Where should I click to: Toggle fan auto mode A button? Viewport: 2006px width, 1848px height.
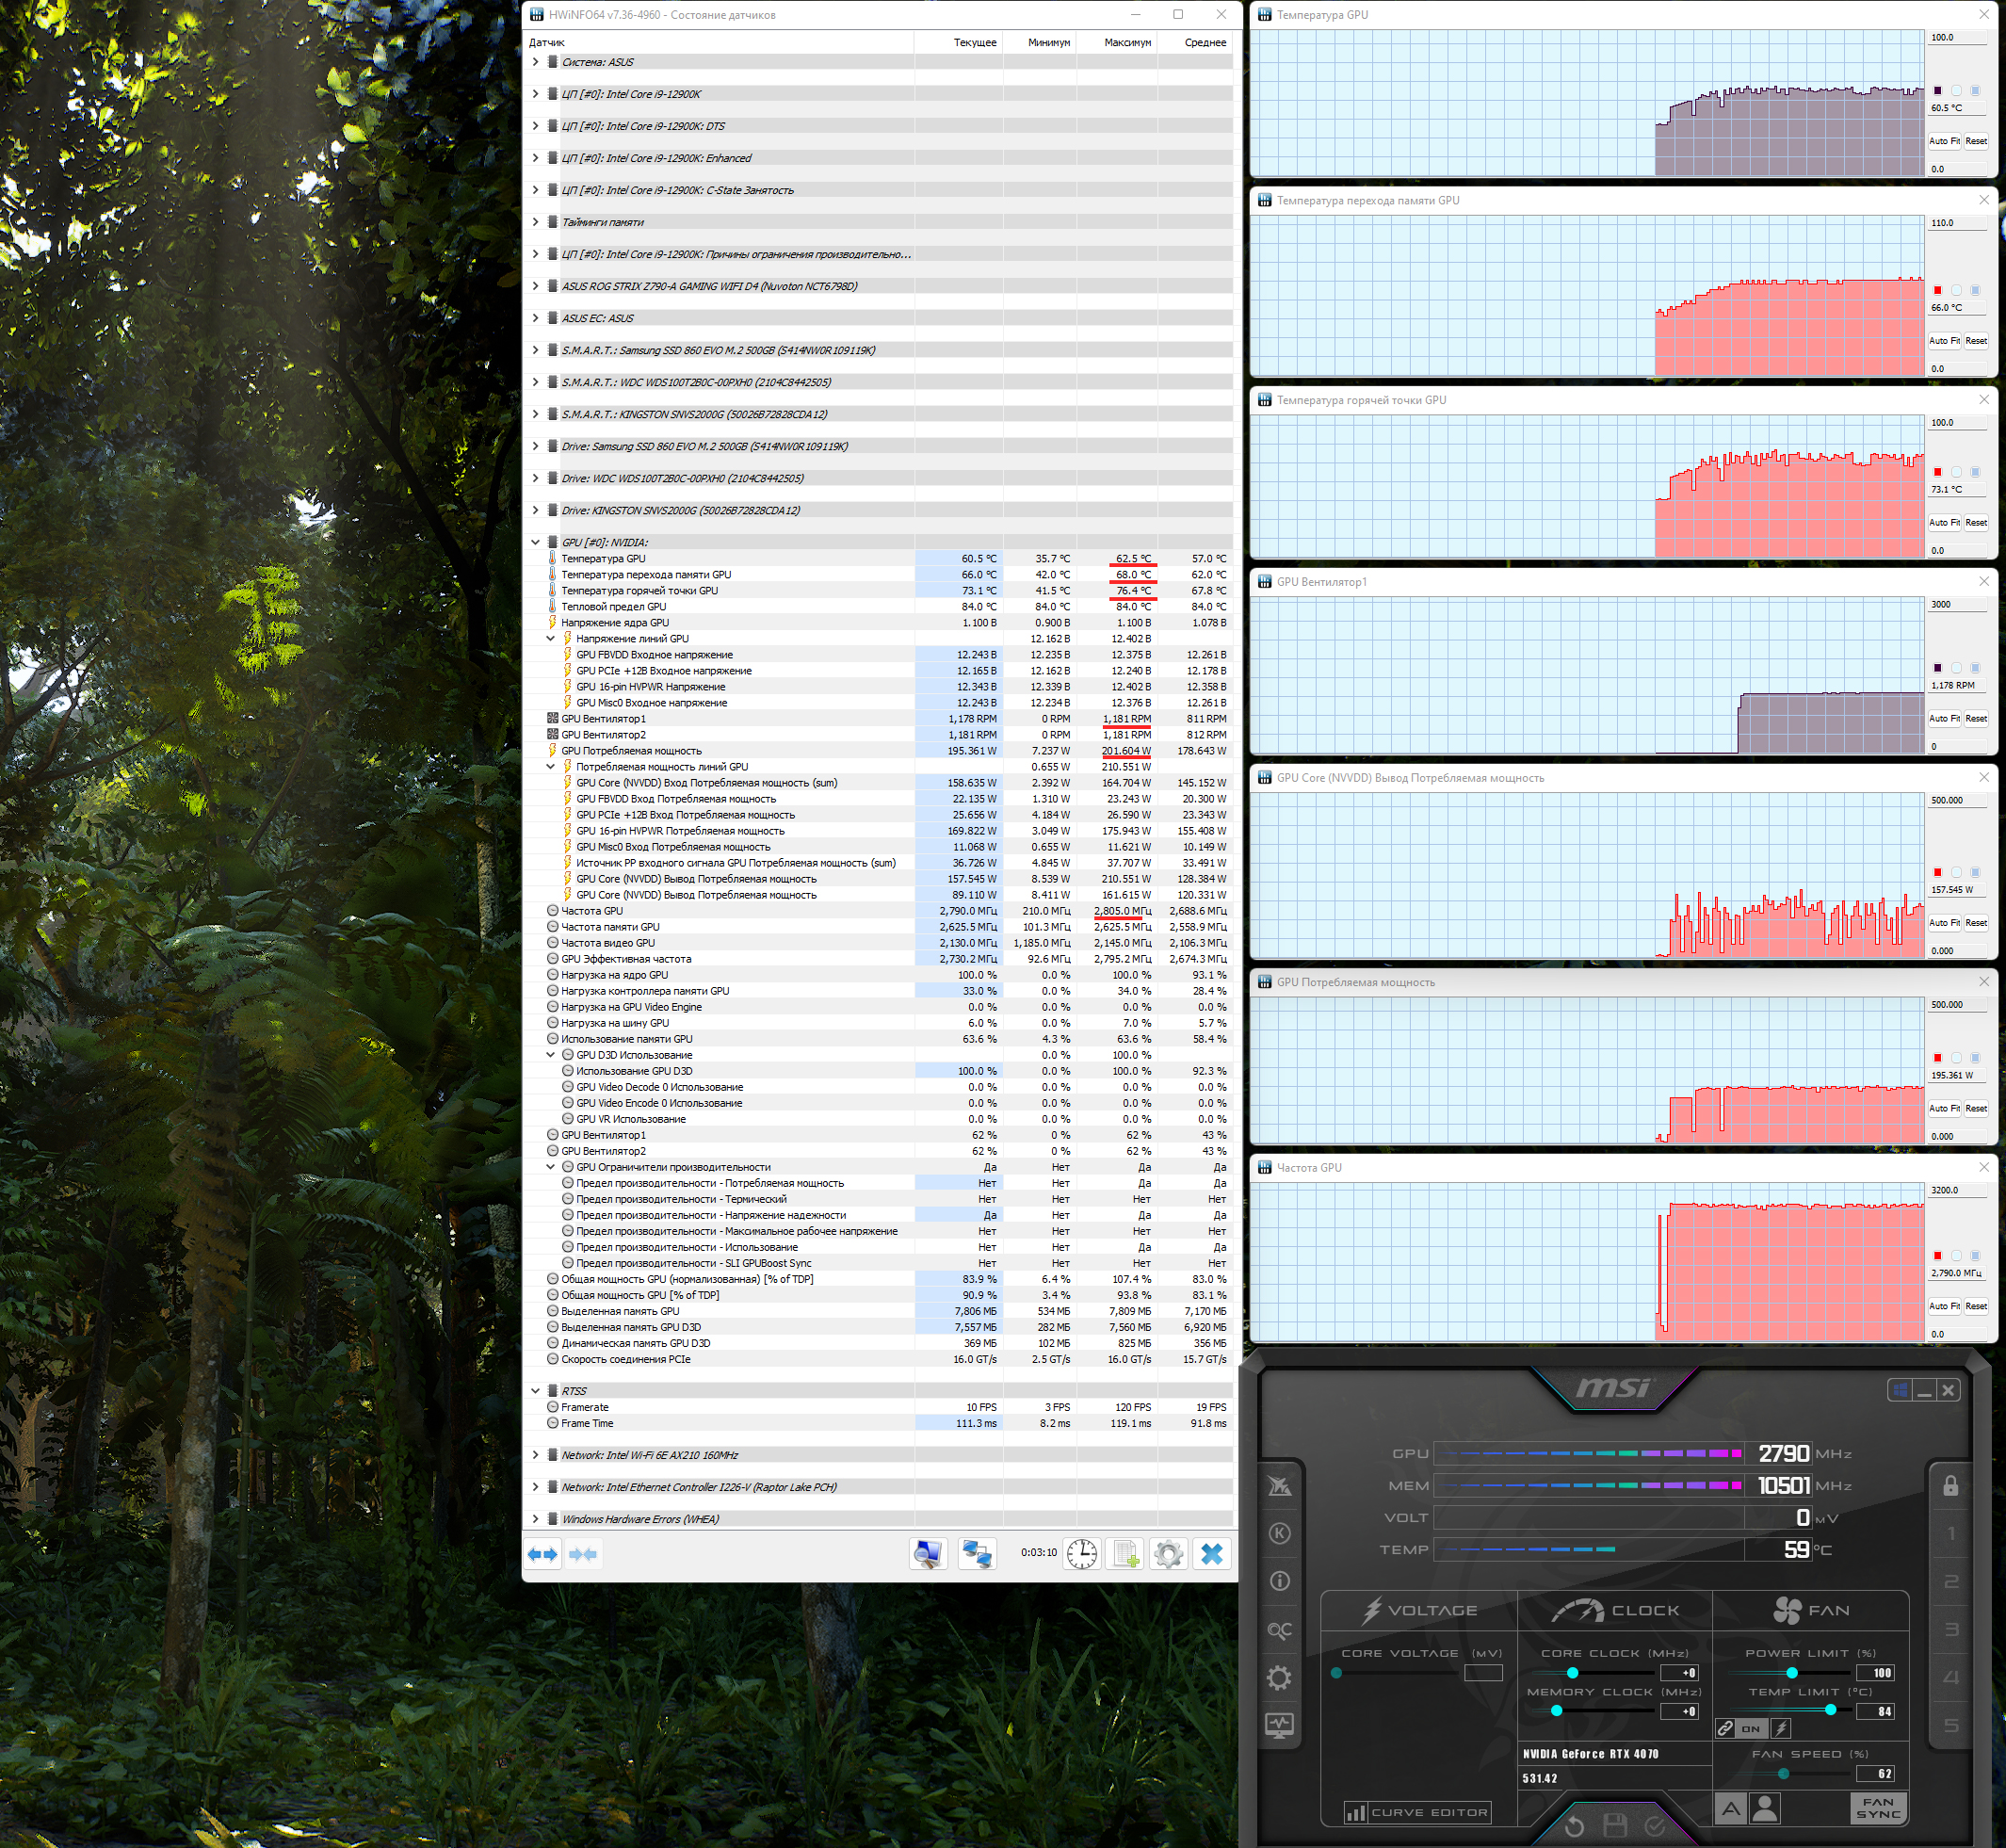point(1731,1808)
